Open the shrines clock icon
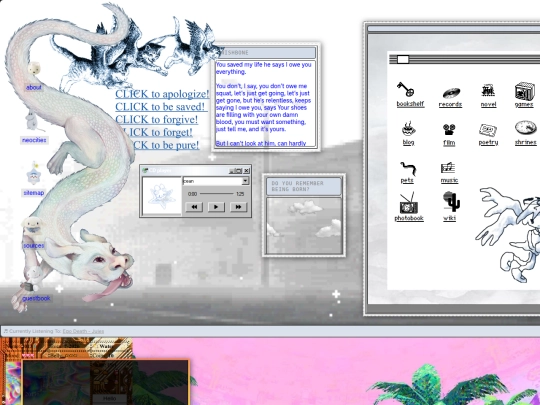The image size is (540, 405). pyautogui.click(x=526, y=128)
